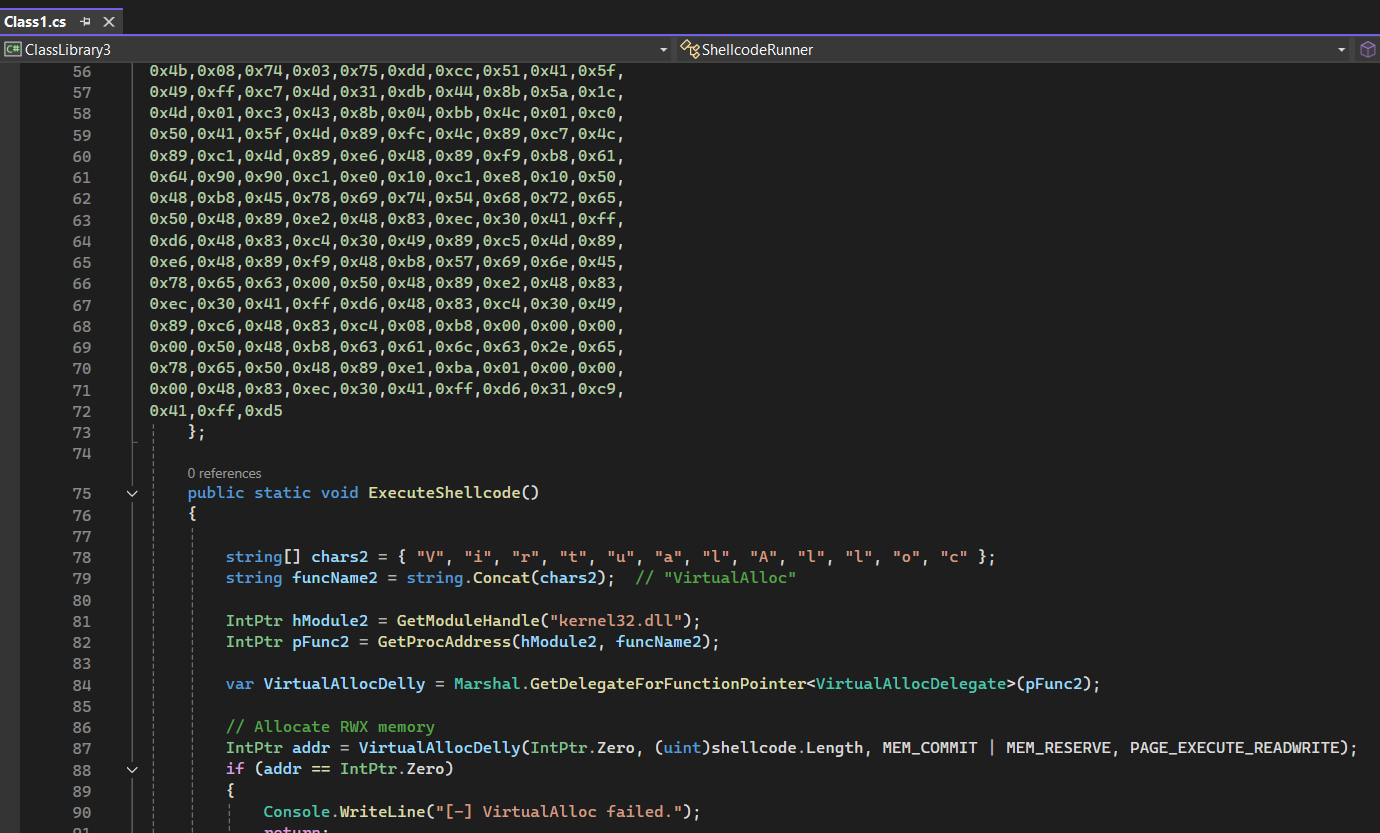The height and width of the screenshot is (833, 1380).
Task: Click the "if" keyword on line 88
Action: [235, 769]
